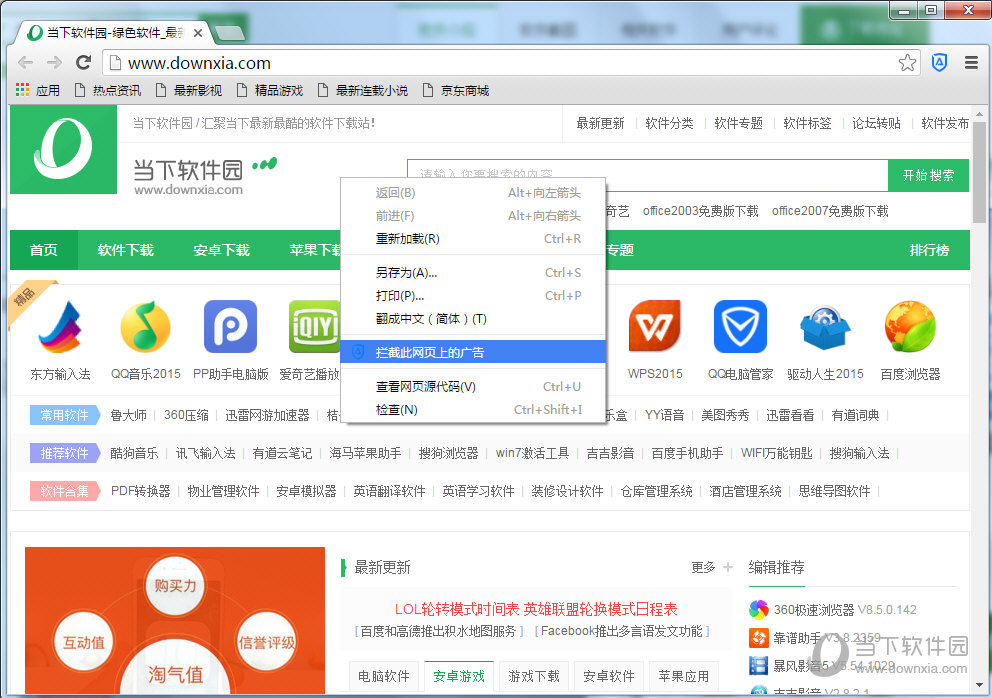Bookmark this page with the star icon

tap(907, 63)
